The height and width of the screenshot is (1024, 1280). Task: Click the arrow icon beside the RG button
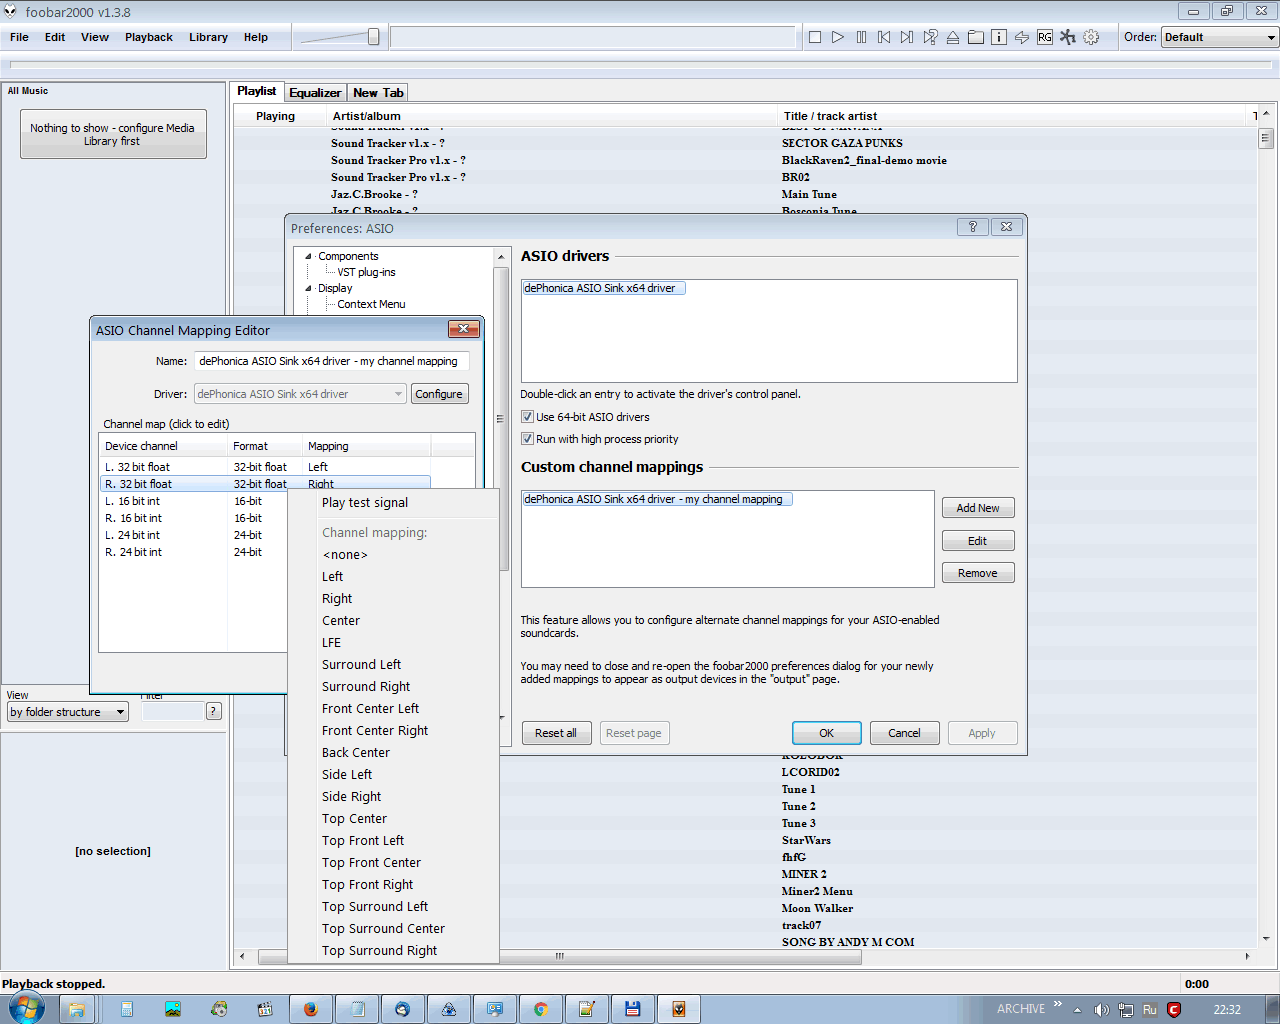[x=1022, y=37]
